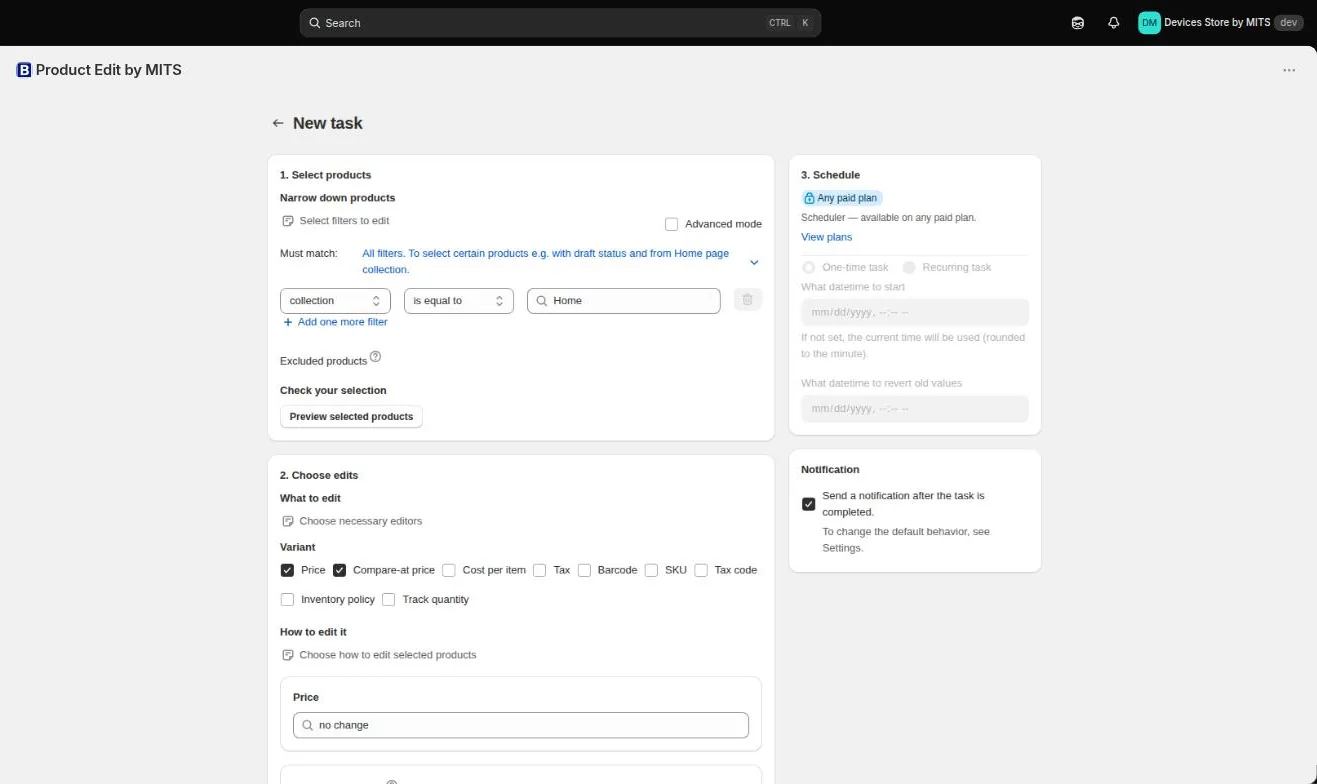This screenshot has height=784, width=1317.
Task: Open the is equal to operator dropdown
Action: click(x=459, y=300)
